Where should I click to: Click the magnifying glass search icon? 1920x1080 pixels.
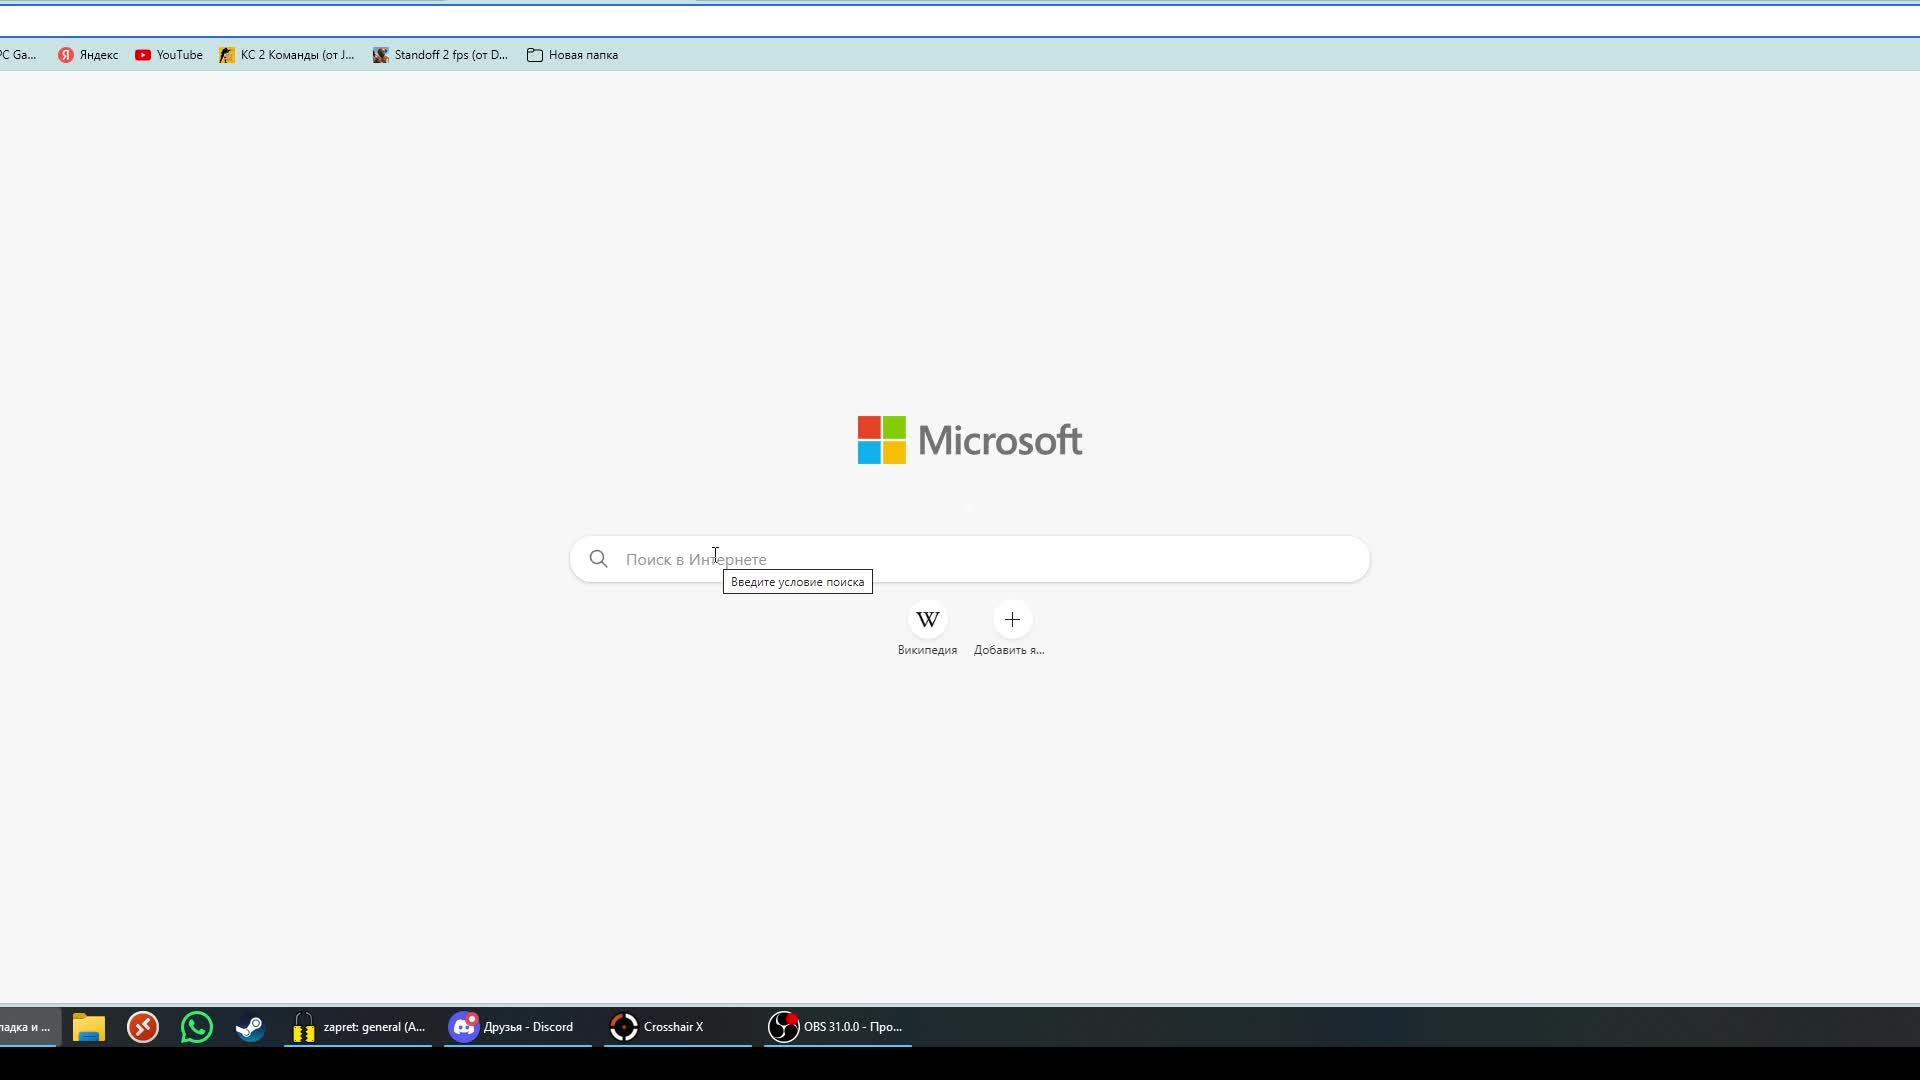(x=598, y=559)
